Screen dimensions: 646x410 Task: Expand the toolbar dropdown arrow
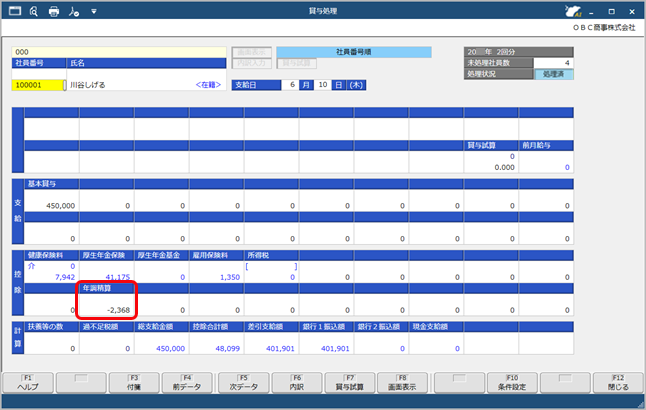click(94, 11)
